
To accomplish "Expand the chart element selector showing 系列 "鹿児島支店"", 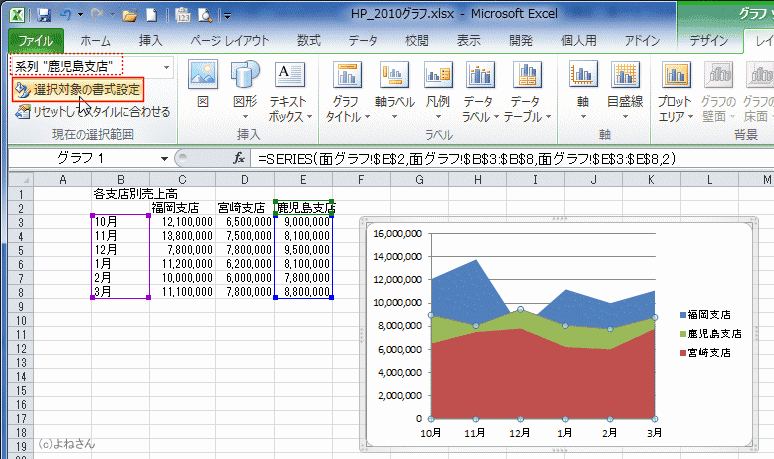I will [164, 65].
